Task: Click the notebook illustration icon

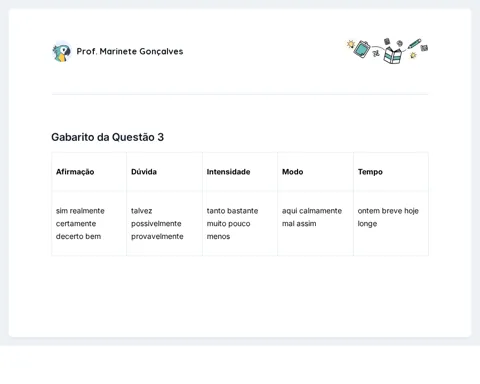Action: pos(362,49)
